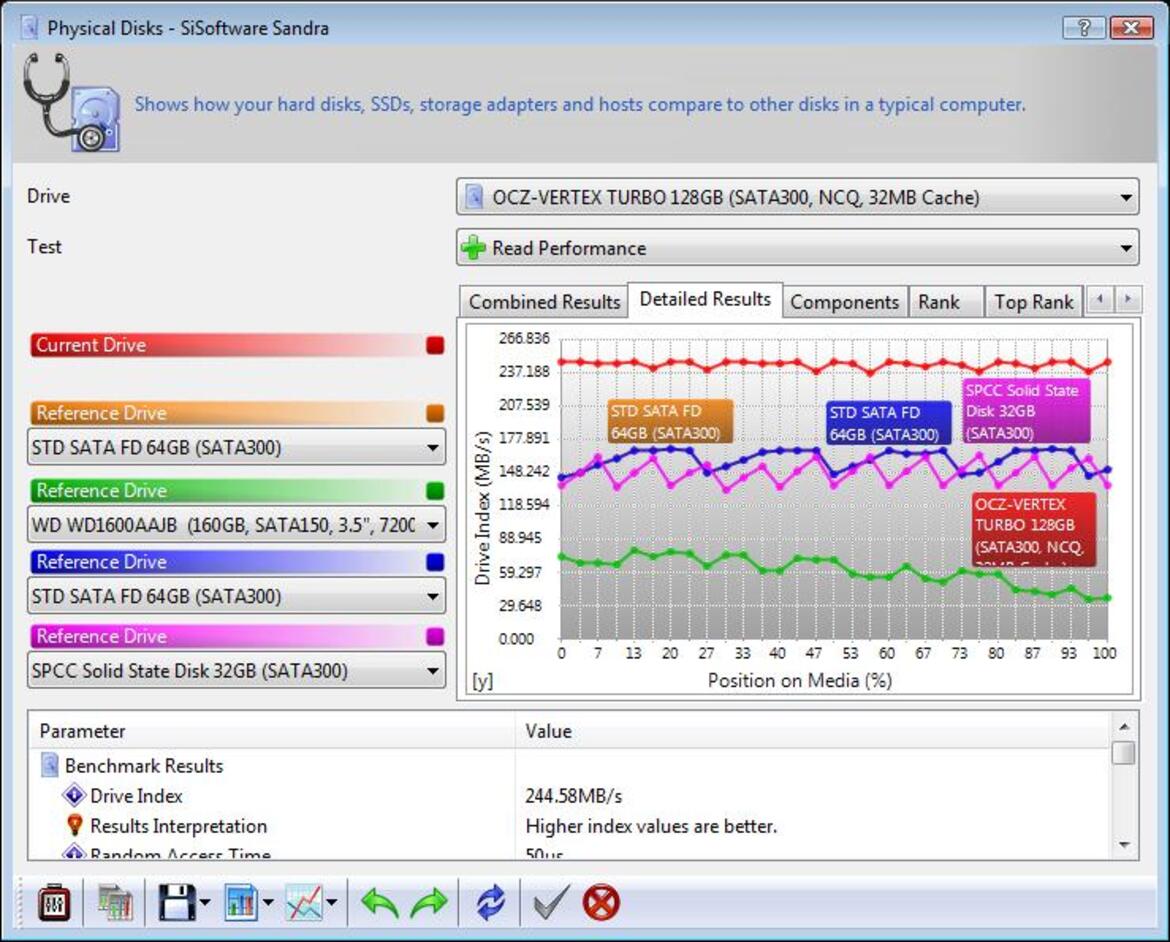Screen dimensions: 1170x942
Task: Click the orange Reference Drive color swatch
Action: pyautogui.click(x=435, y=413)
